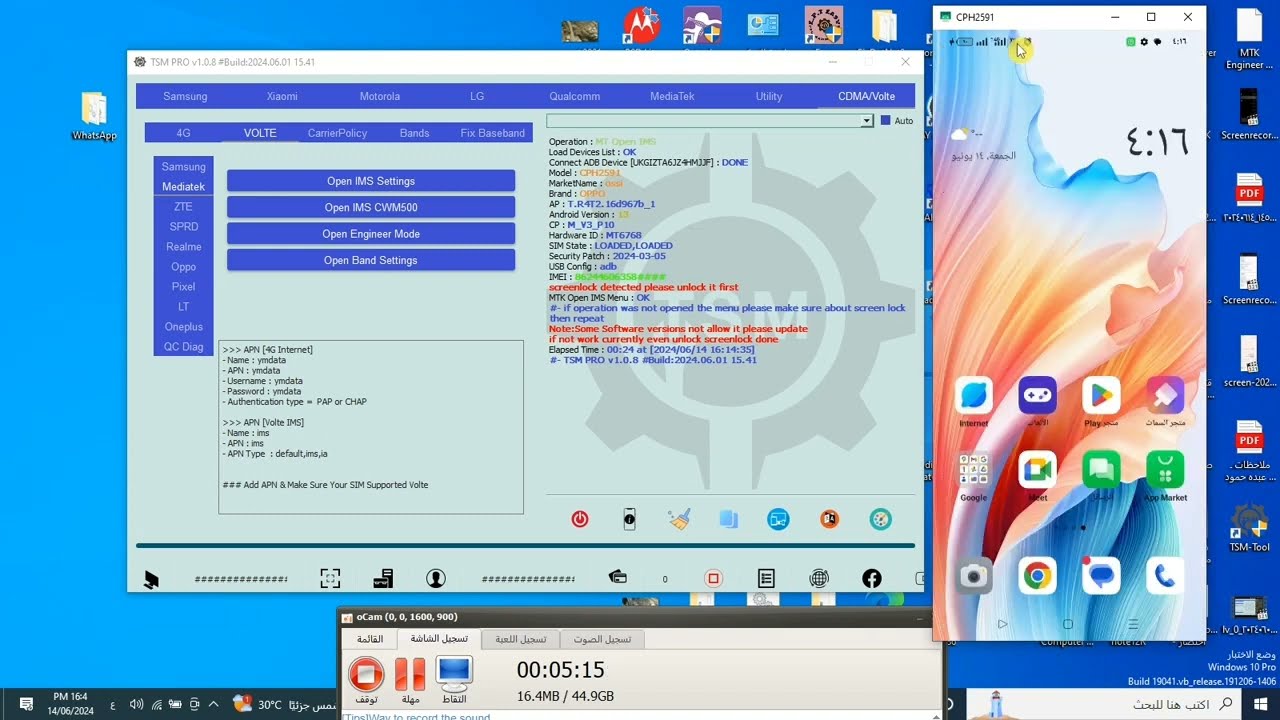Screen dimensions: 1280x720
Task: Pause recording in oCam
Action: click(x=410, y=676)
